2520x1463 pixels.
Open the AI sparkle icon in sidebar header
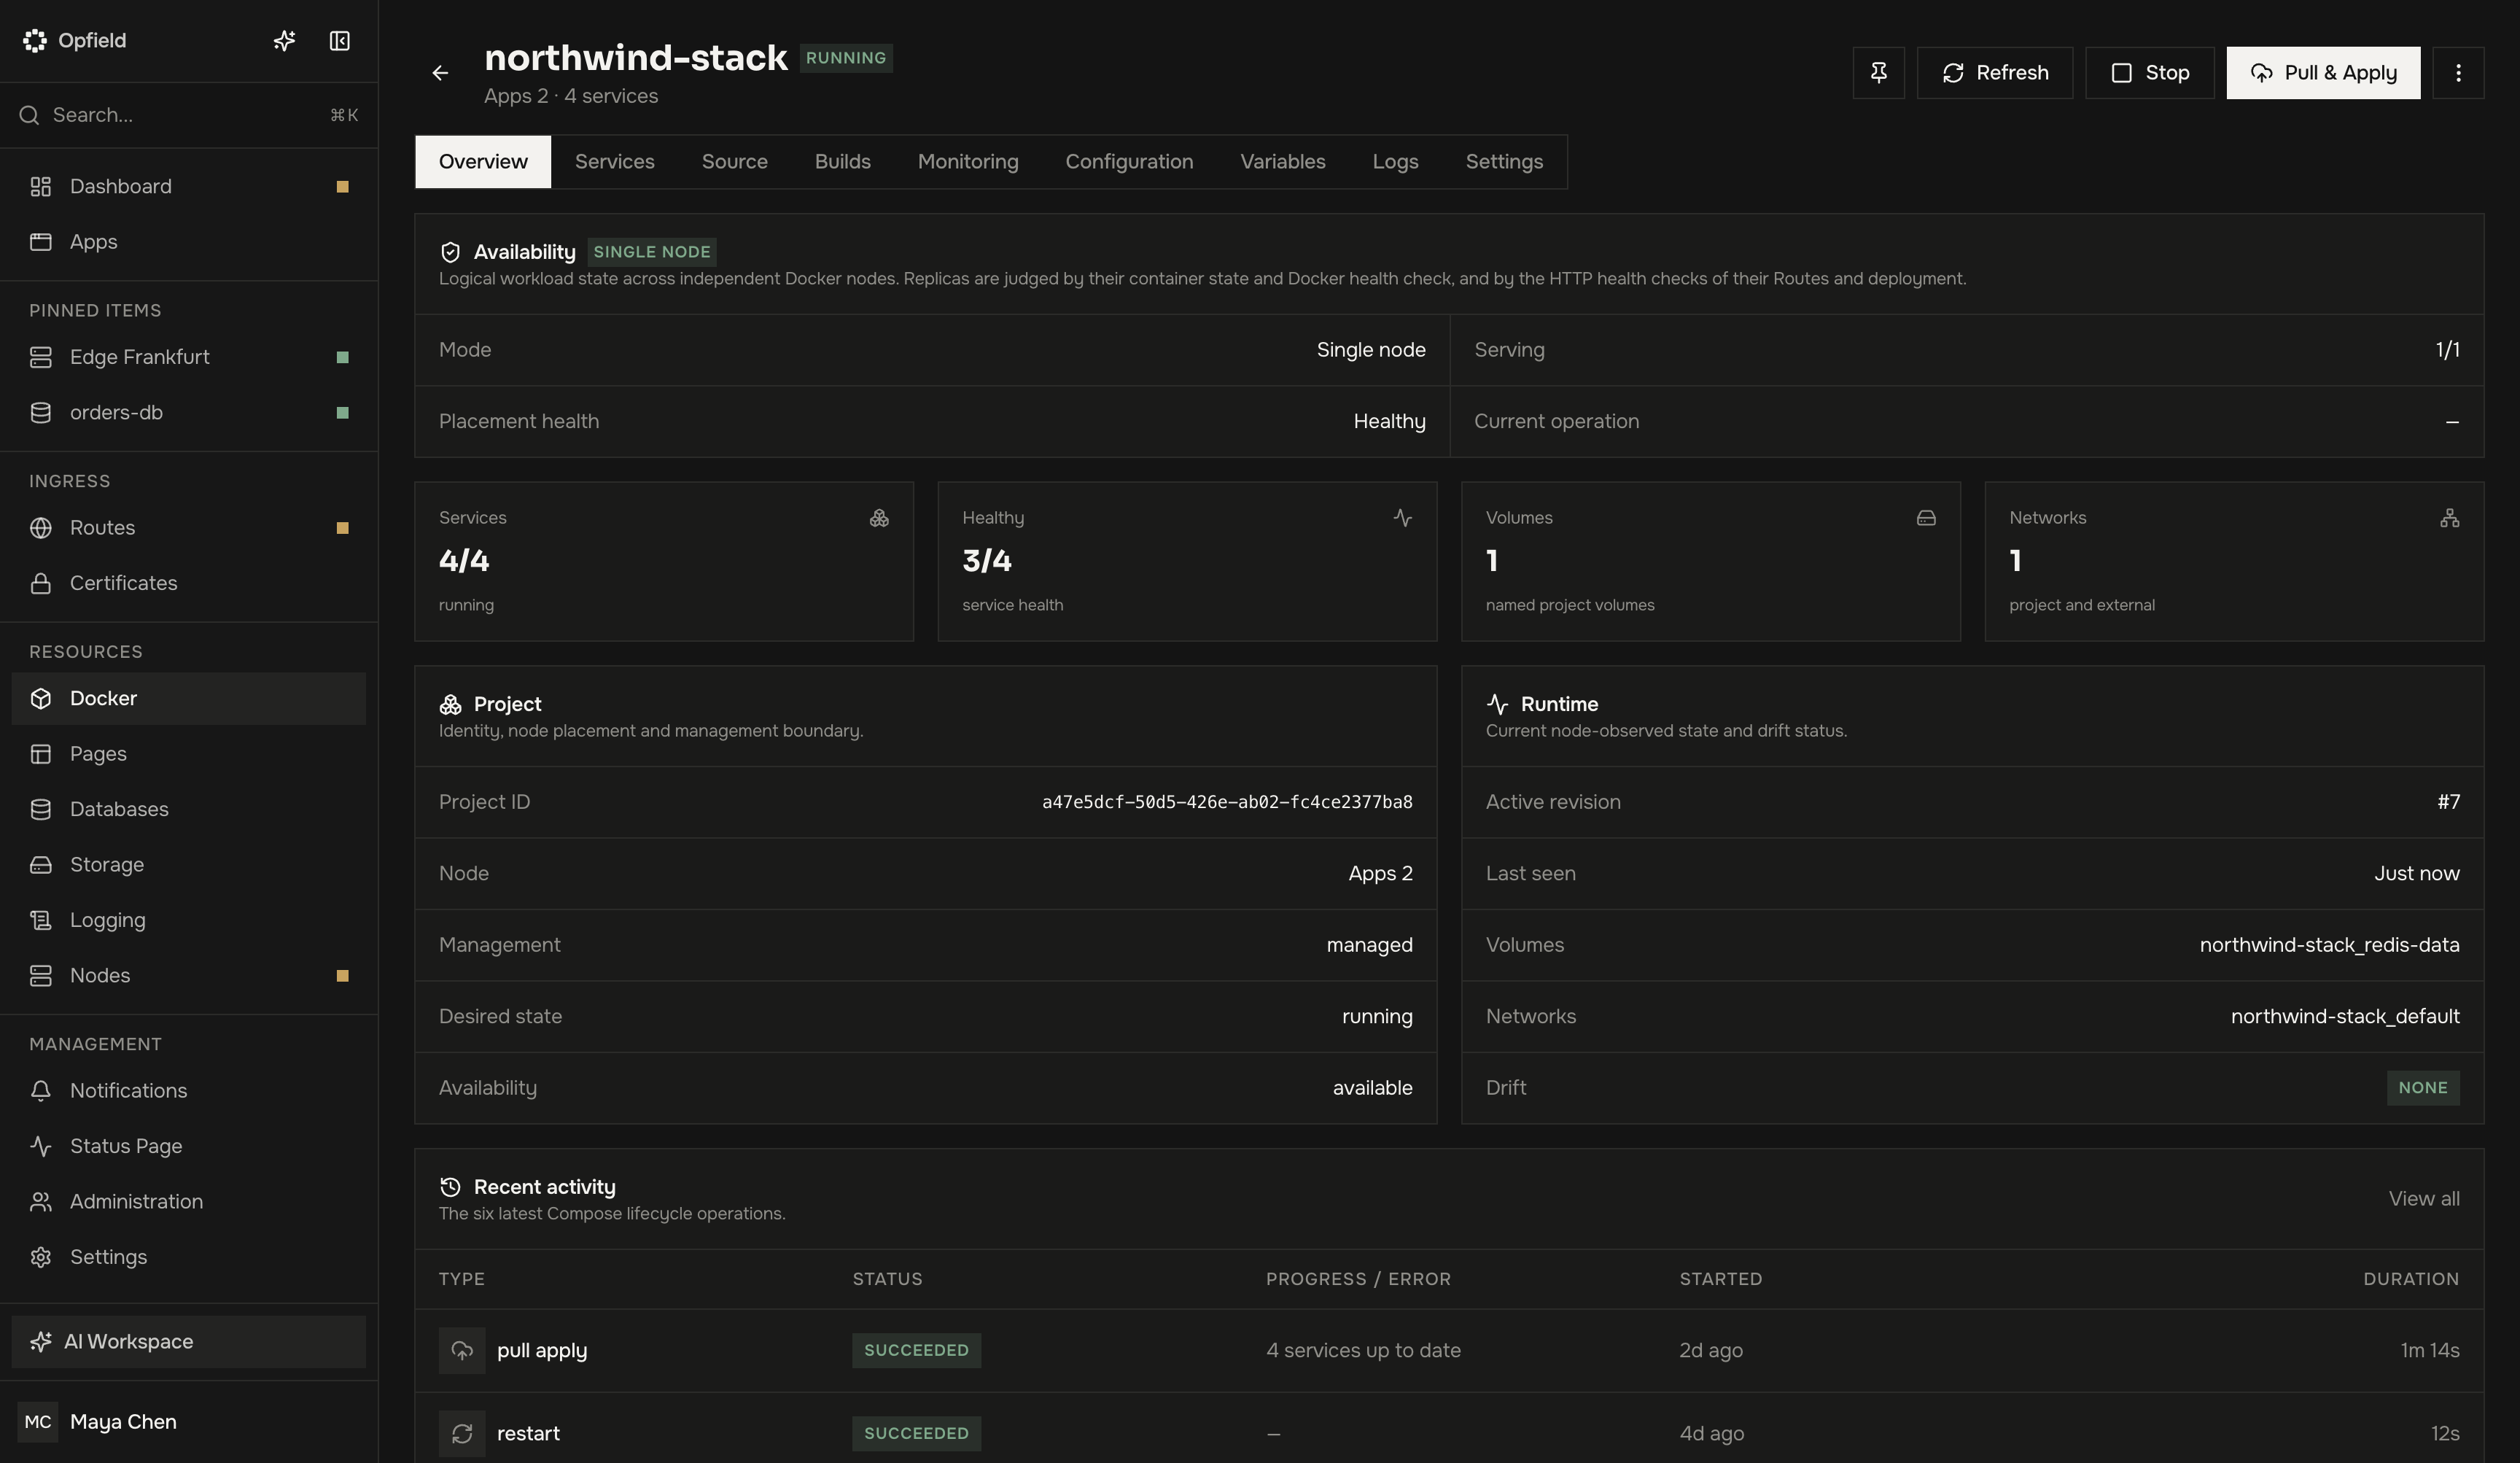[284, 41]
